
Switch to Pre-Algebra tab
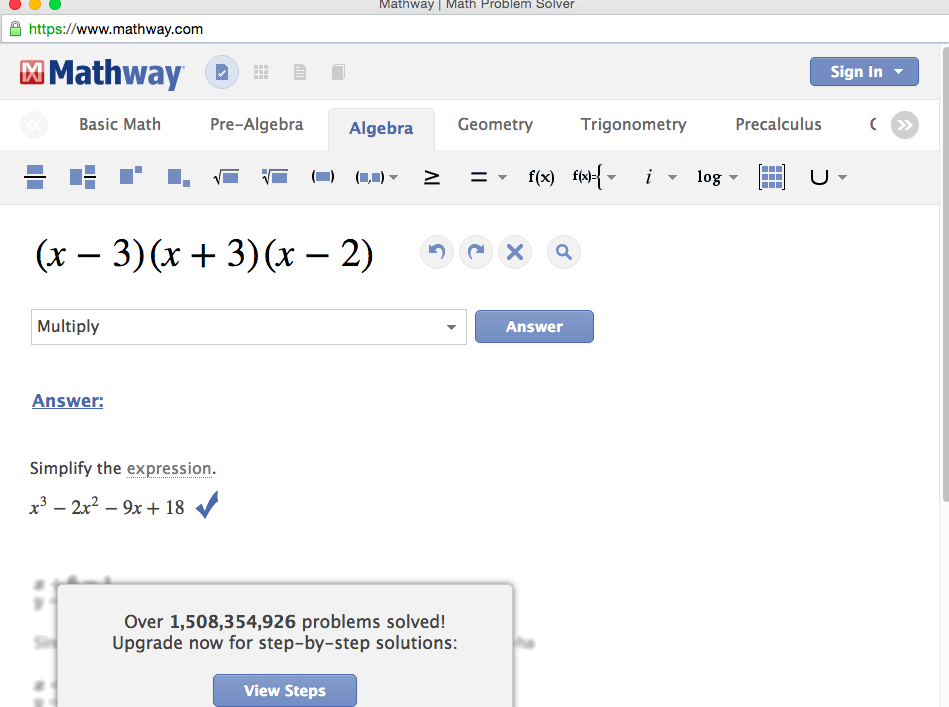[x=257, y=124]
